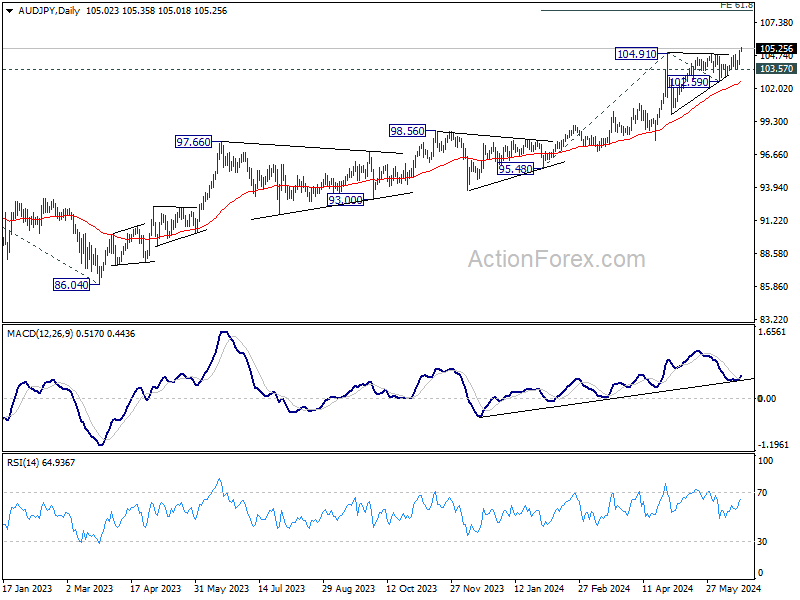The image size is (800, 600).
Task: Select the 12 Jan 2024 date label
Action: (538, 588)
